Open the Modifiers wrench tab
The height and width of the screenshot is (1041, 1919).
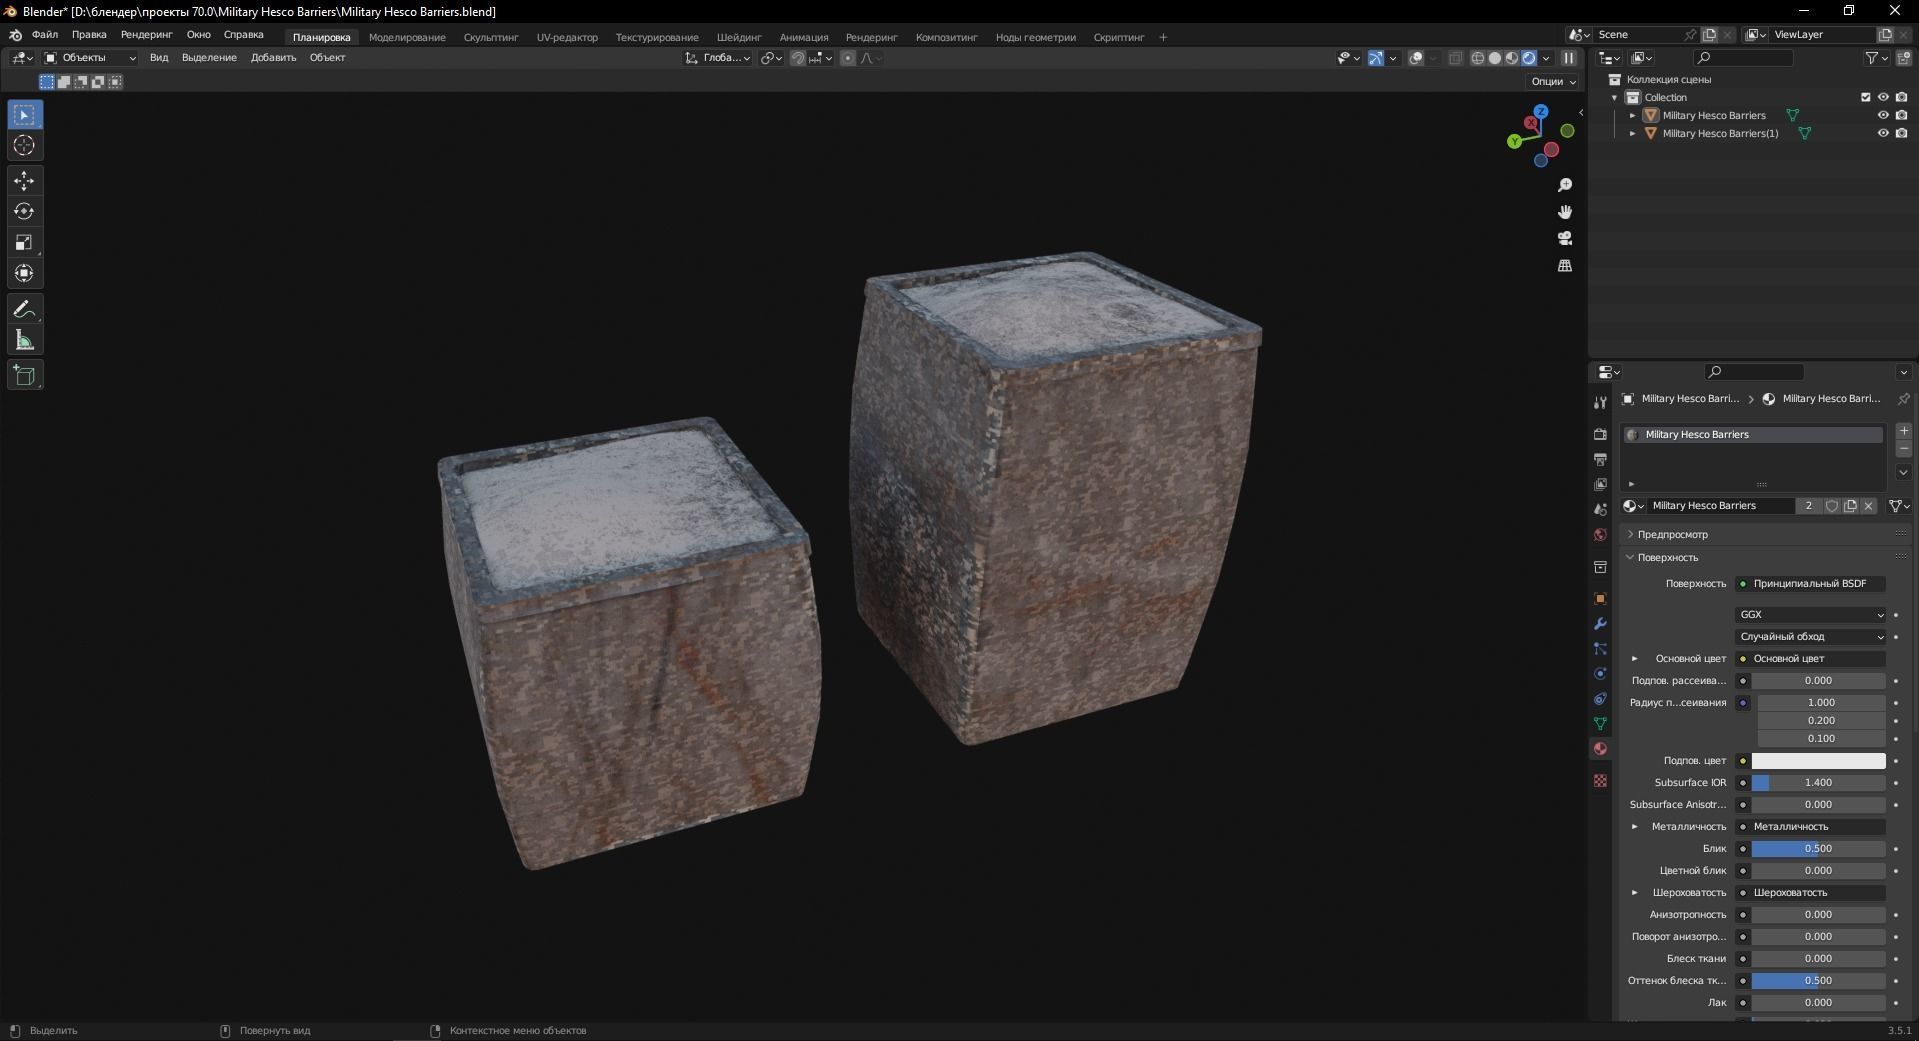coord(1600,624)
